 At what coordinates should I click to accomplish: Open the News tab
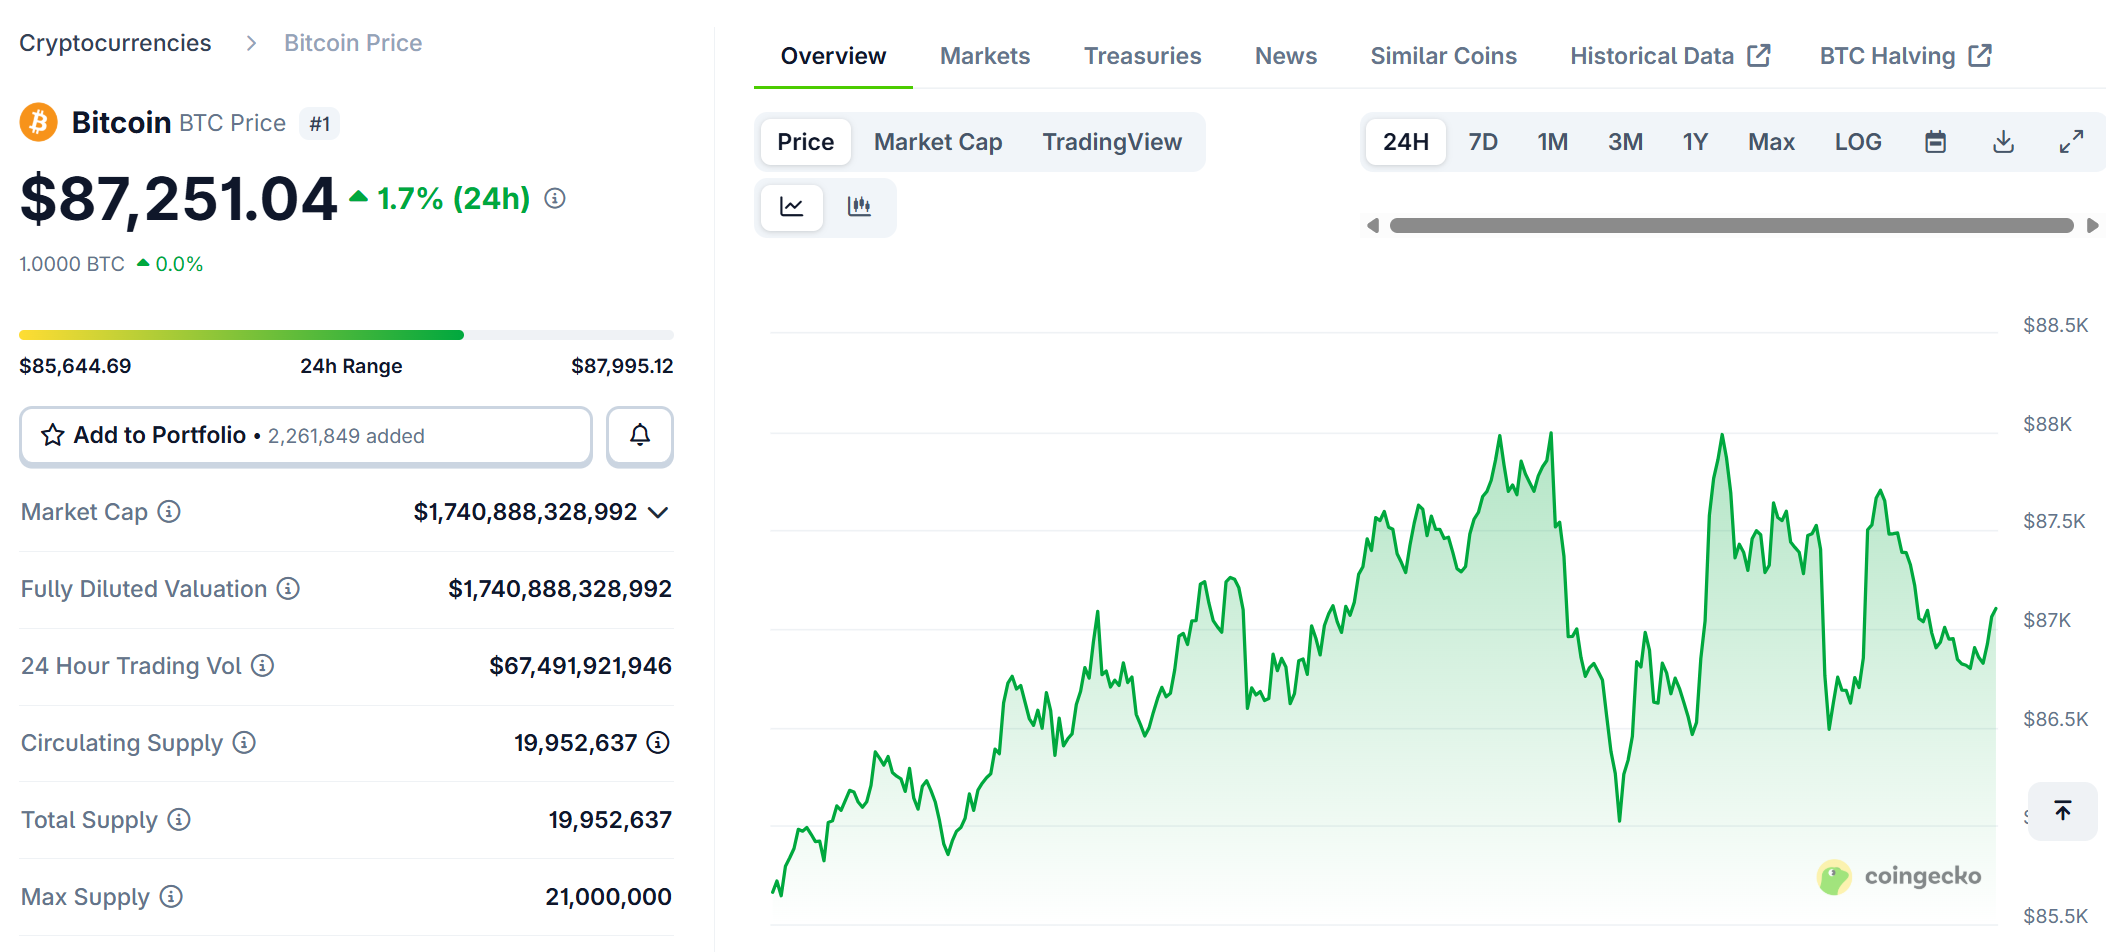tap(1285, 55)
